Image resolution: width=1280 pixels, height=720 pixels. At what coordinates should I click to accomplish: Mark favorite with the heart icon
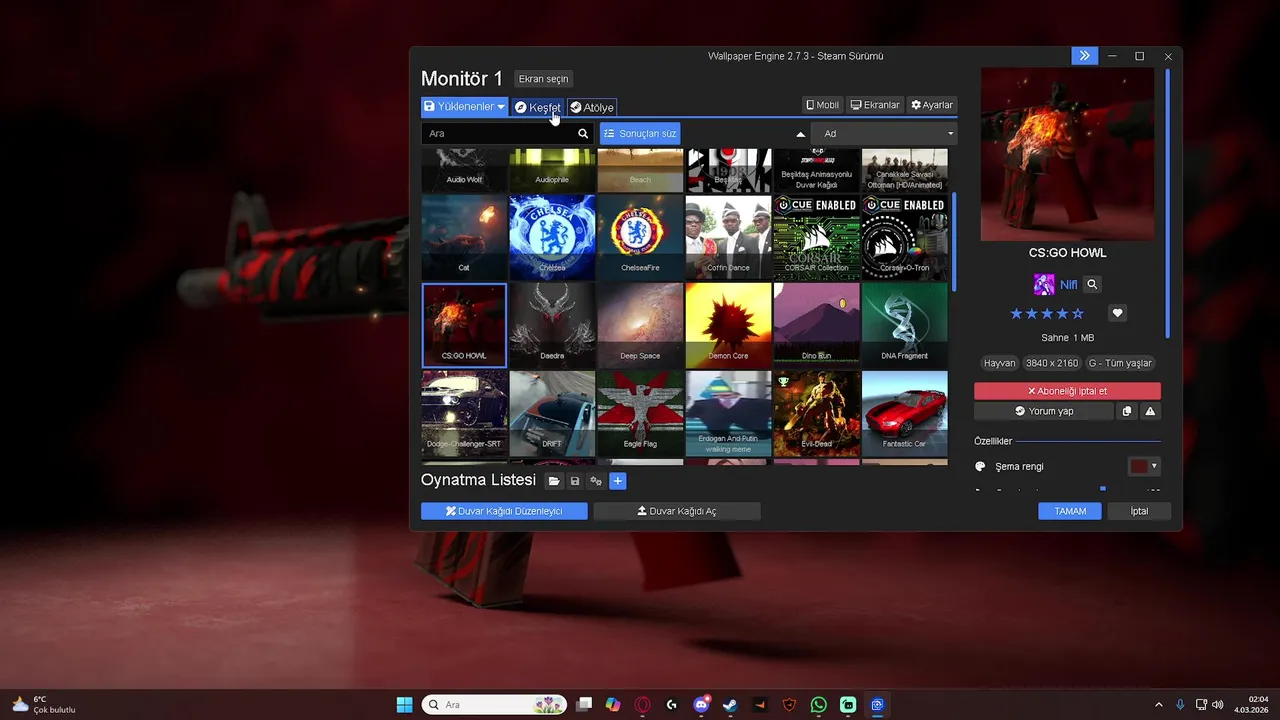tap(1118, 313)
